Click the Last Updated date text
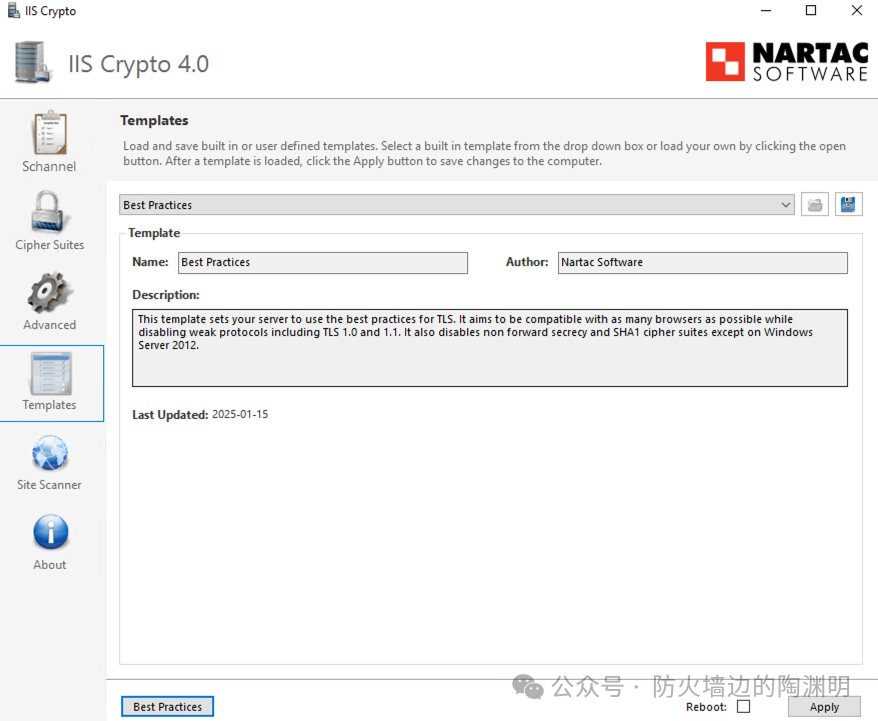This screenshot has height=721, width=878. tap(240, 414)
